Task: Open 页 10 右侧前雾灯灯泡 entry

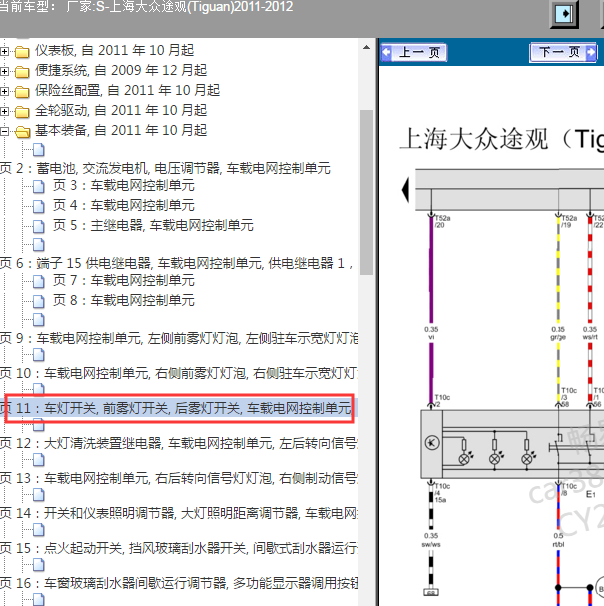Action: click(179, 374)
